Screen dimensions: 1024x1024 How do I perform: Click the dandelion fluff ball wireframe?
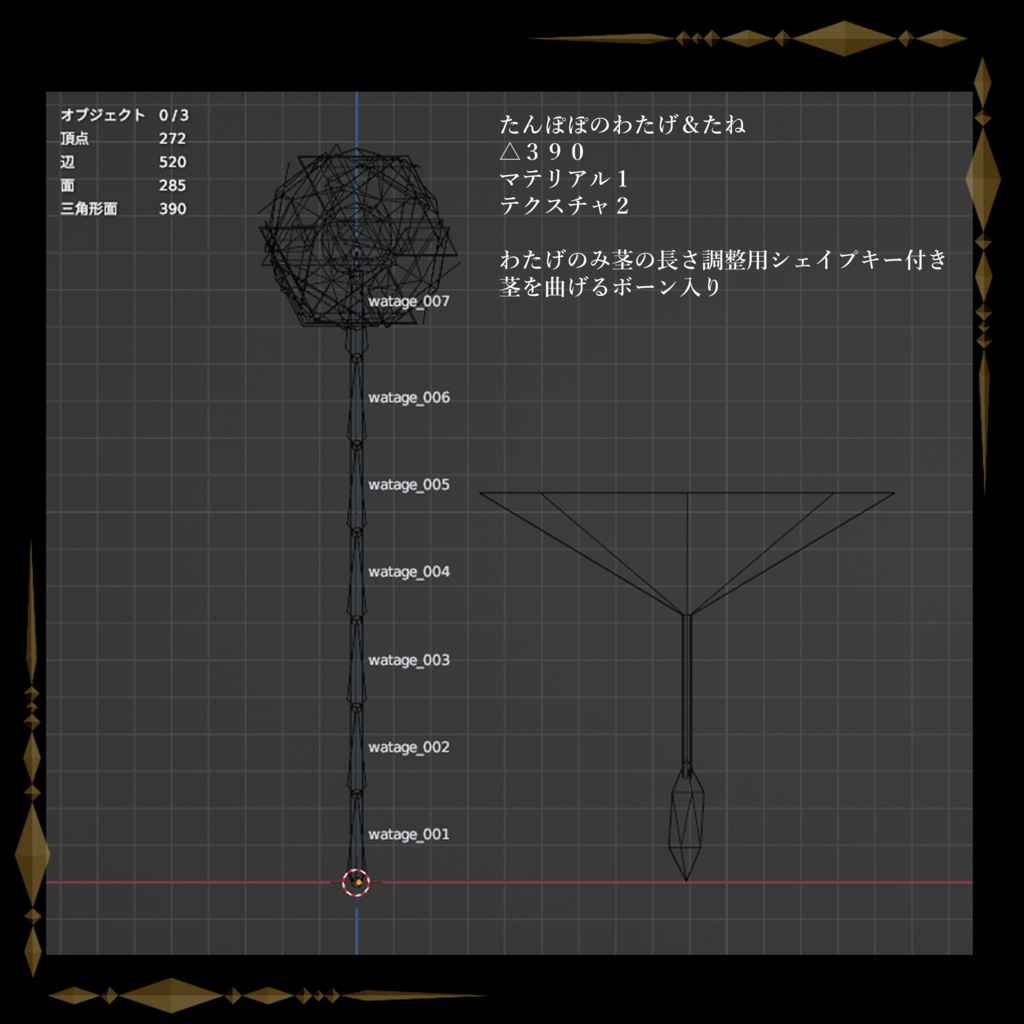click(x=357, y=236)
